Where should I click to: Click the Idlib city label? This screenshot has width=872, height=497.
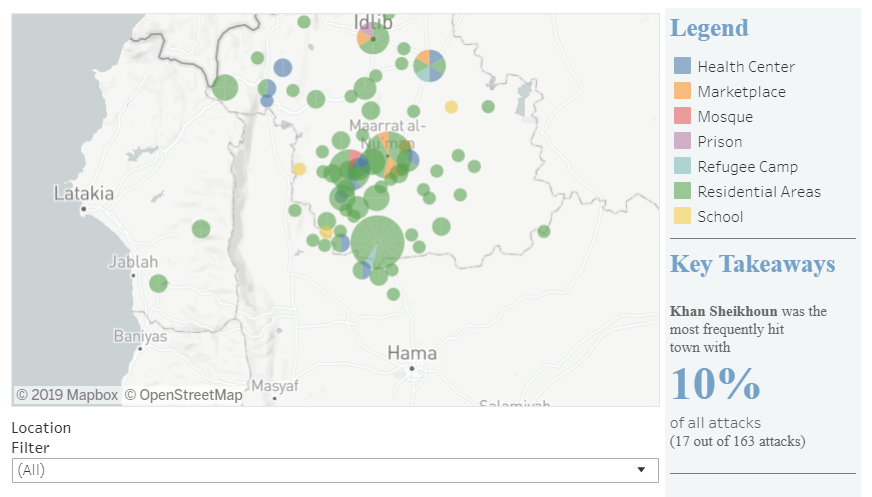tap(373, 23)
